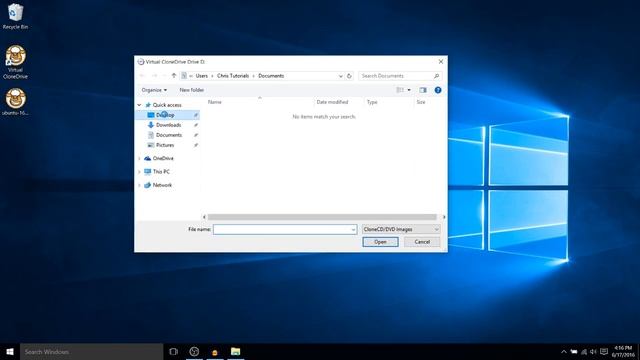
Task: Open the File name dropdown arrow
Action: 353,230
